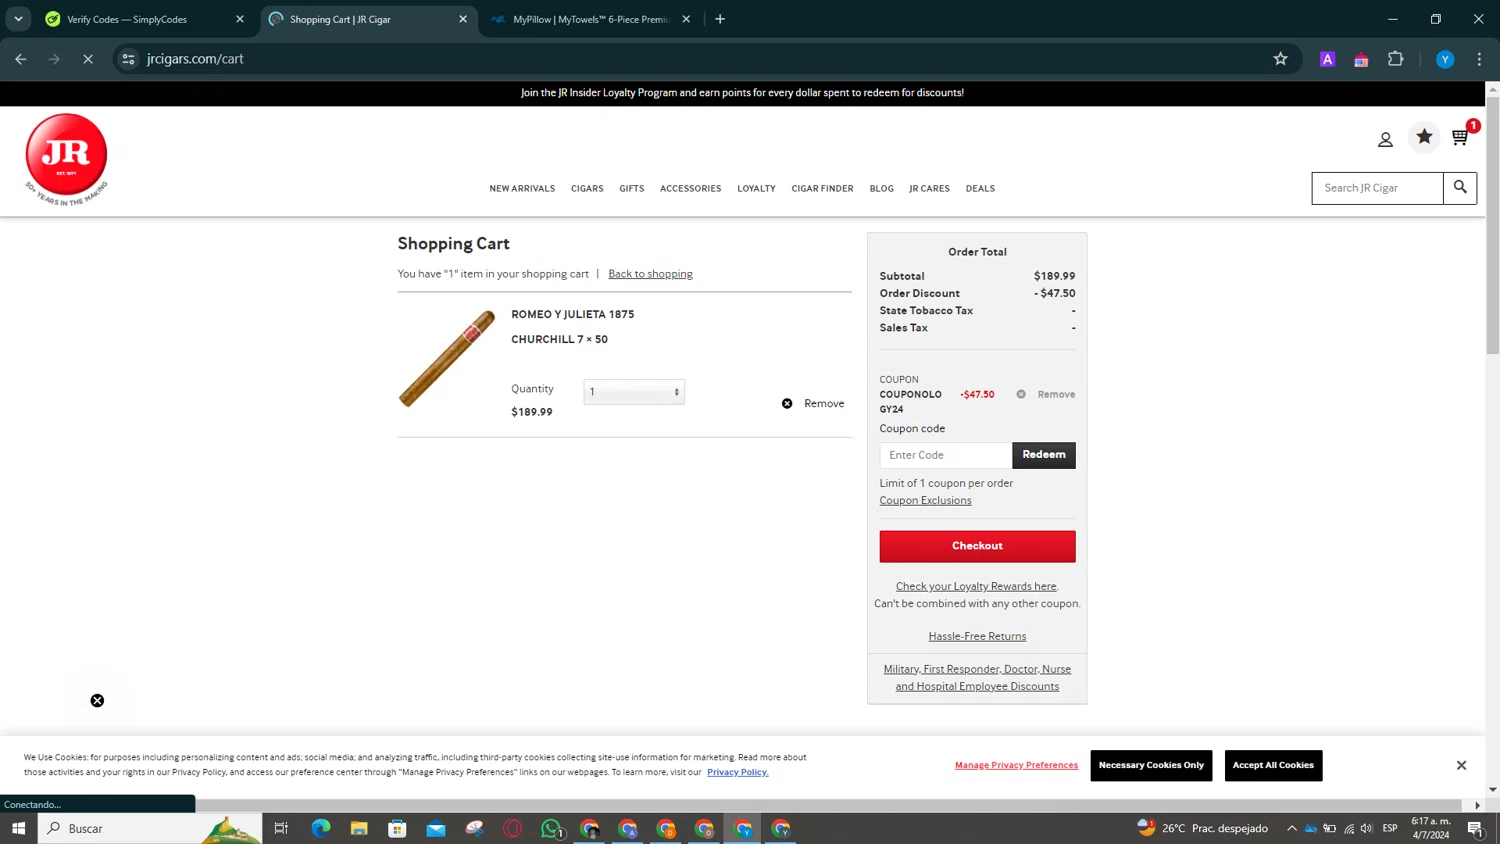Screen dimensions: 1500x844
Task: Click the address bar URL
Action: tap(195, 59)
